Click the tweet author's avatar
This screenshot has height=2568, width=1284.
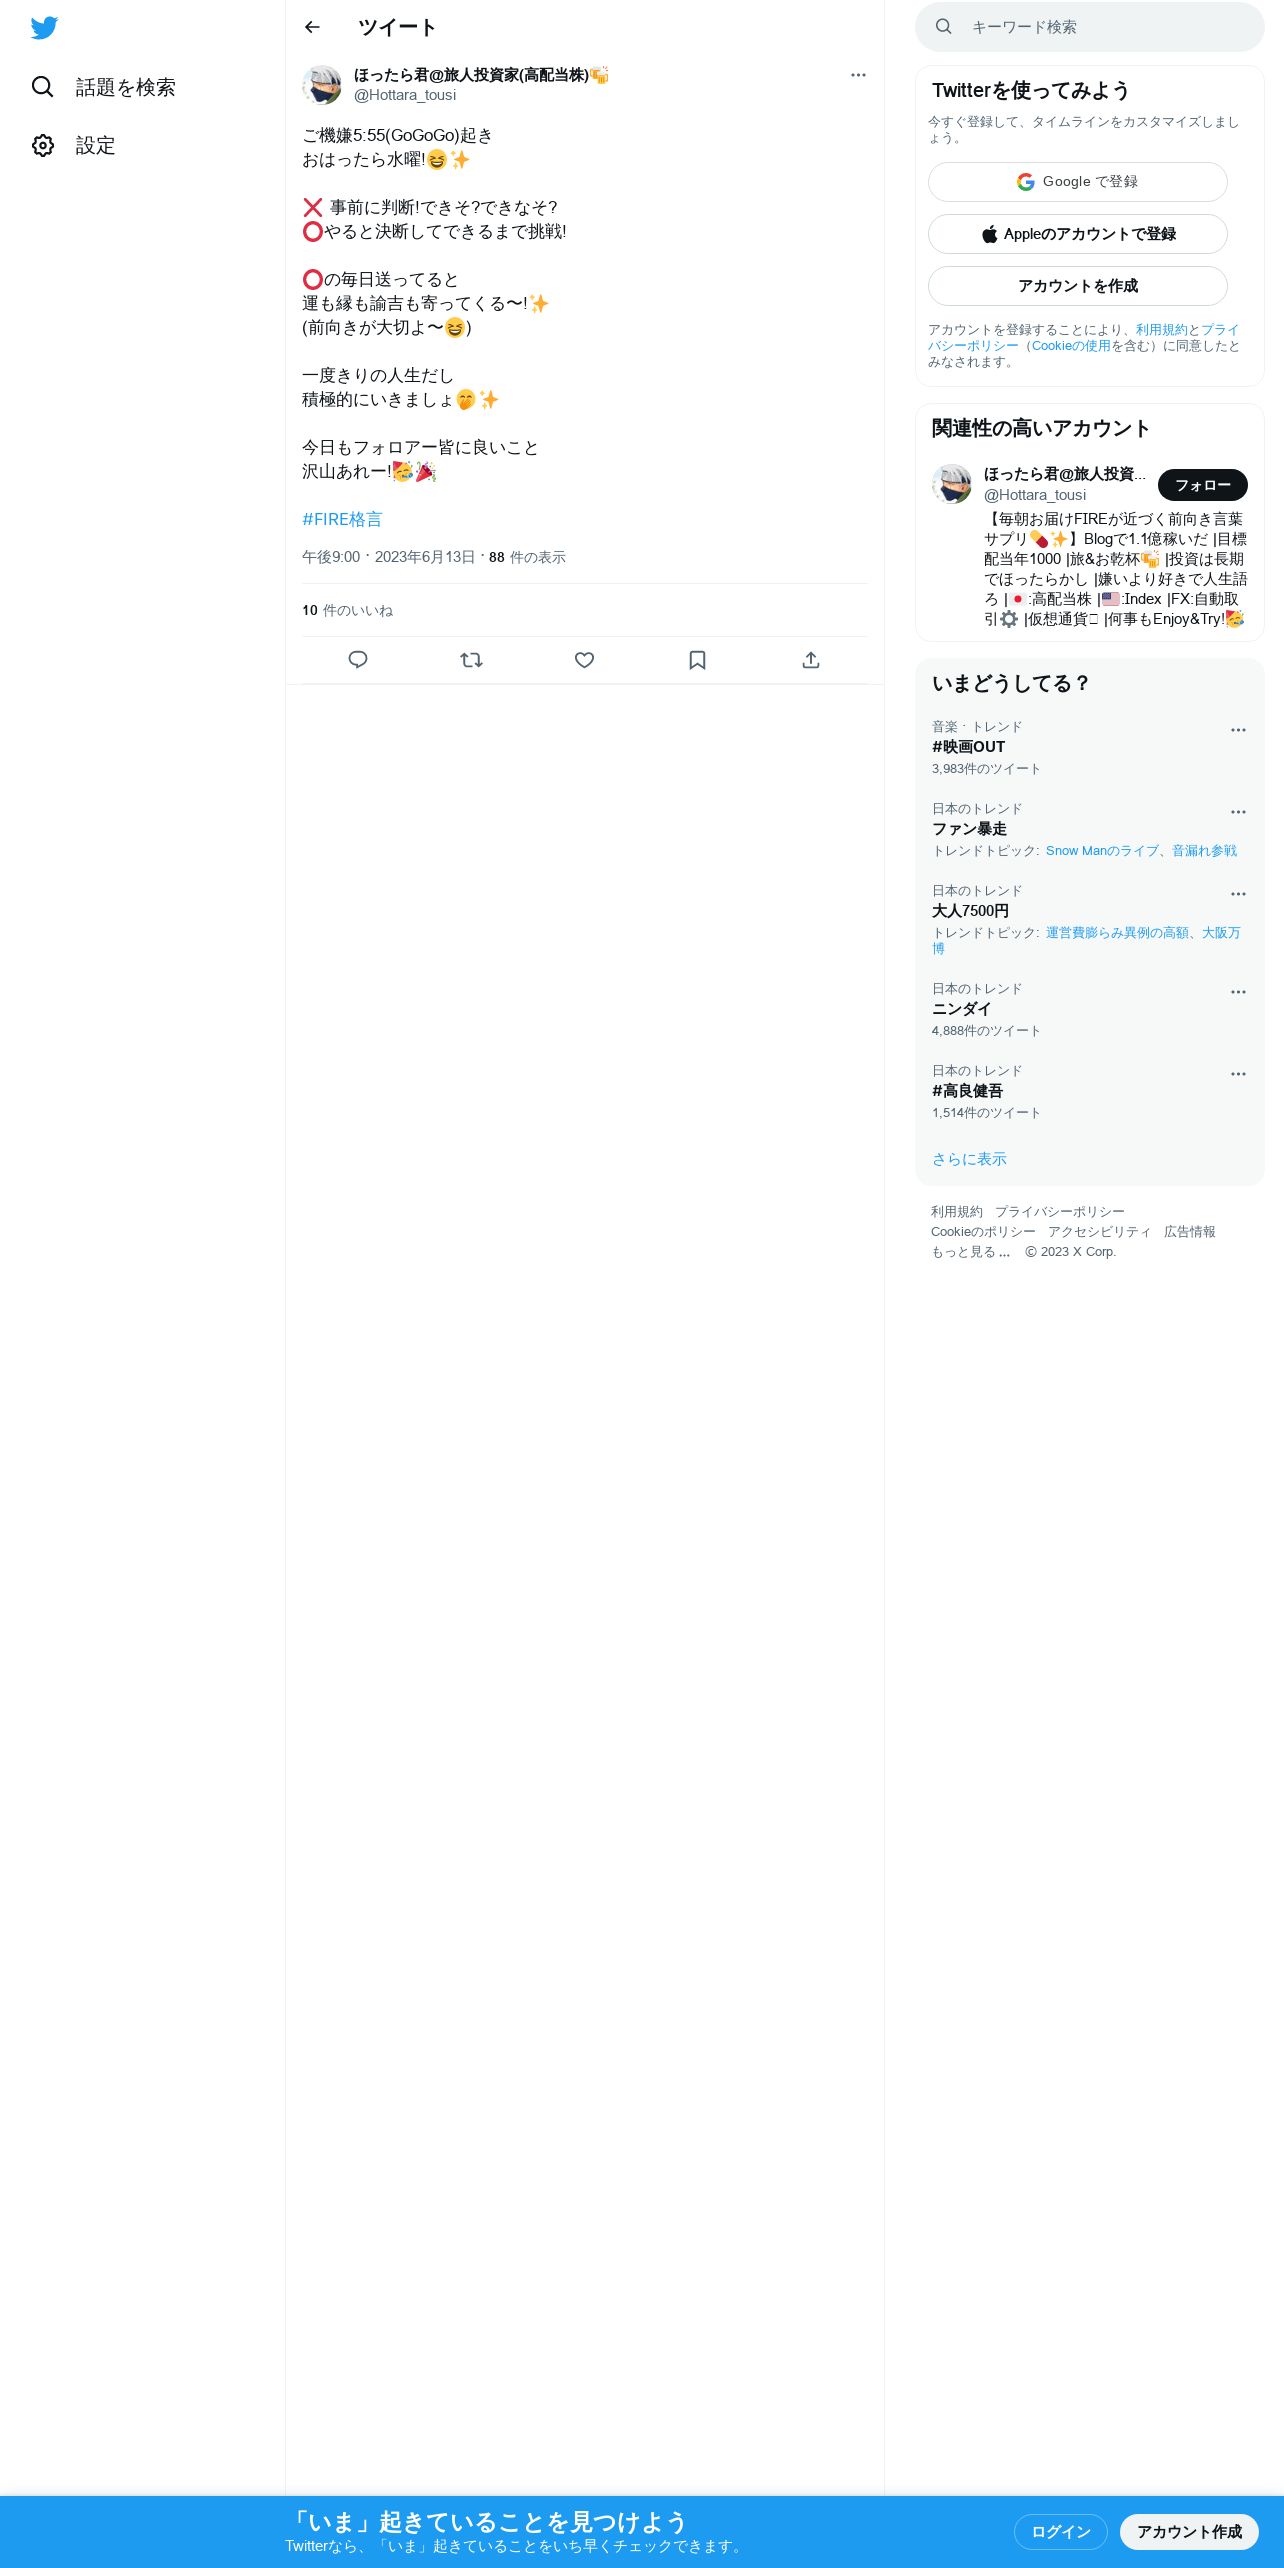click(322, 85)
